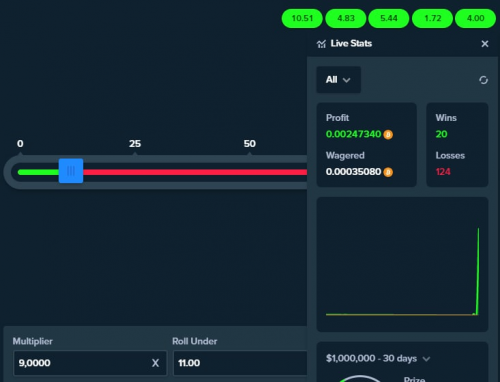Click the Live Stats chart icon
This screenshot has height=382, width=500.
pos(321,44)
